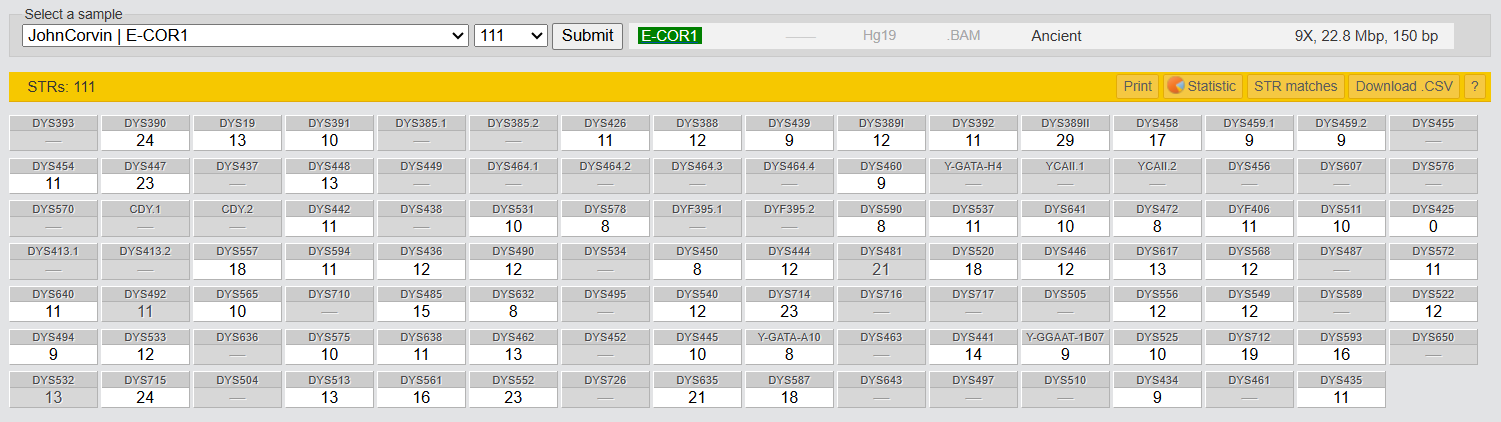
Task: Click the CDY.1 marker cell
Action: click(145, 219)
